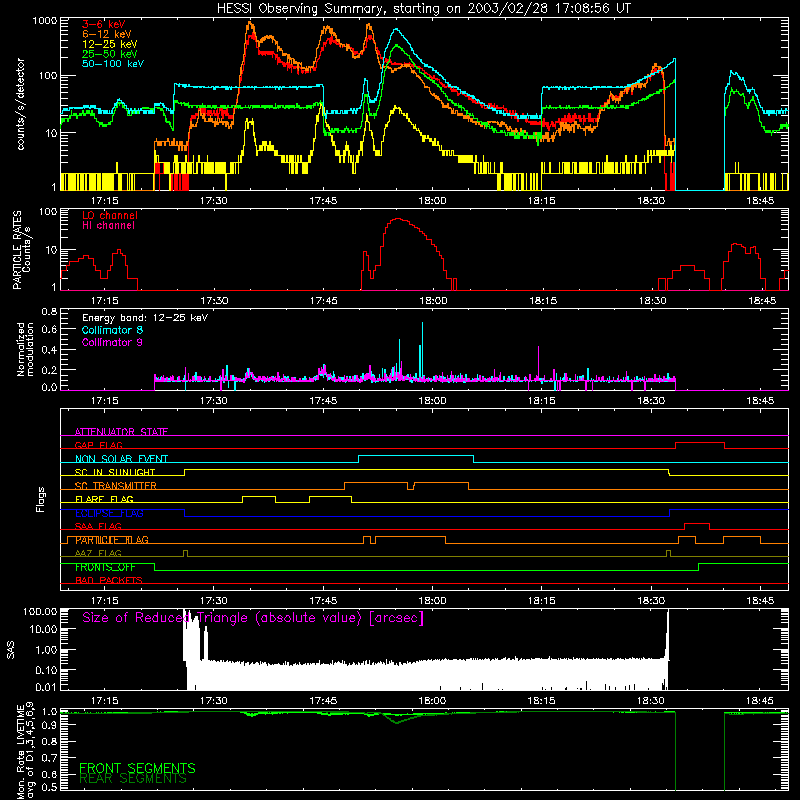Click the BAD_PACKETS flag label
Viewport: 800px width, 800px height.
point(109,580)
